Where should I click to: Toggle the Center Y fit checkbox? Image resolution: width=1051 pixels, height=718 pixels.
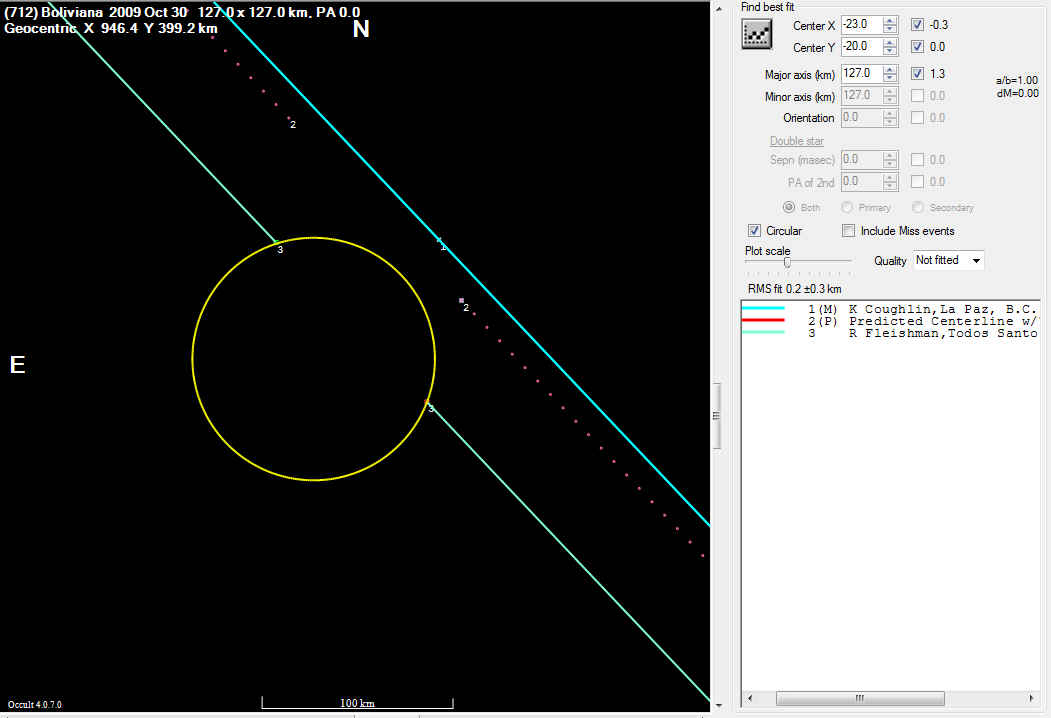pyautogui.click(x=918, y=47)
